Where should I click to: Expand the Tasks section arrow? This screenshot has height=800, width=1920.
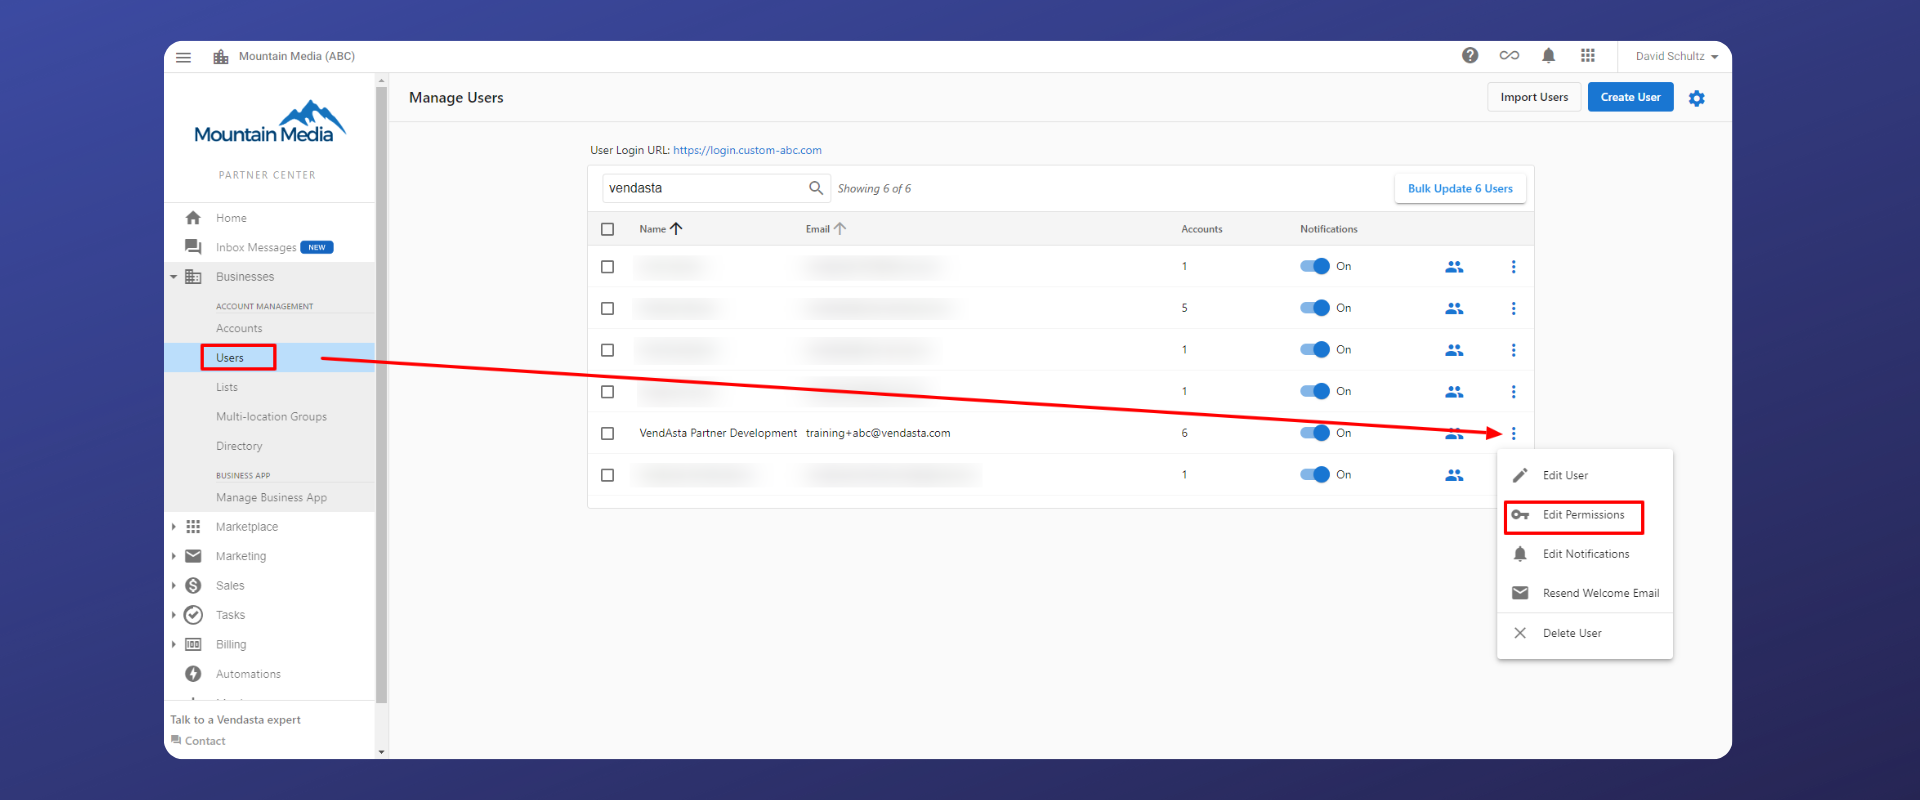click(x=173, y=615)
